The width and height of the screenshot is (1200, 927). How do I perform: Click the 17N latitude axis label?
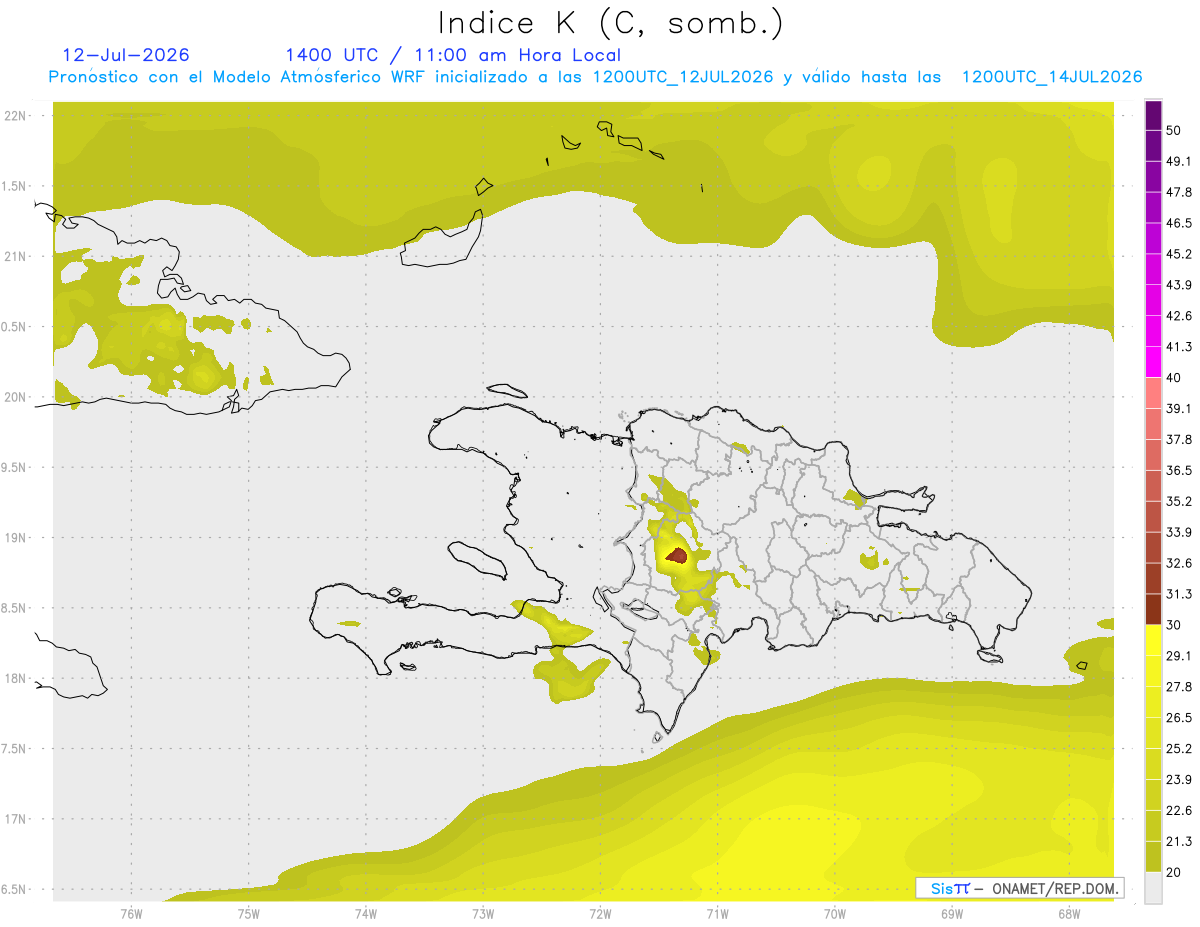[x=16, y=818]
